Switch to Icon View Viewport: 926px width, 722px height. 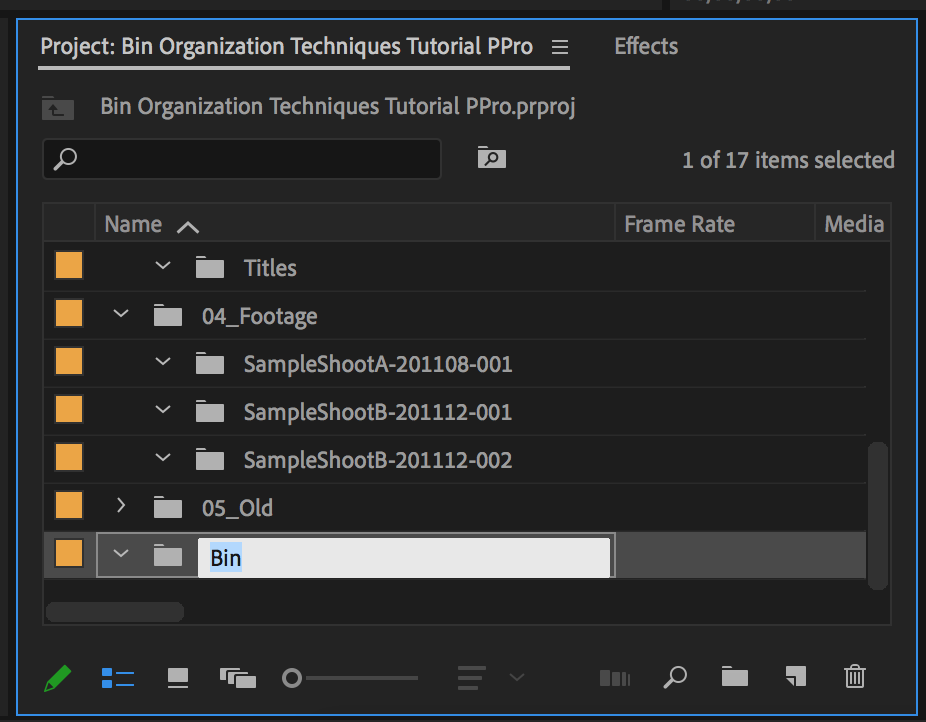(178, 678)
